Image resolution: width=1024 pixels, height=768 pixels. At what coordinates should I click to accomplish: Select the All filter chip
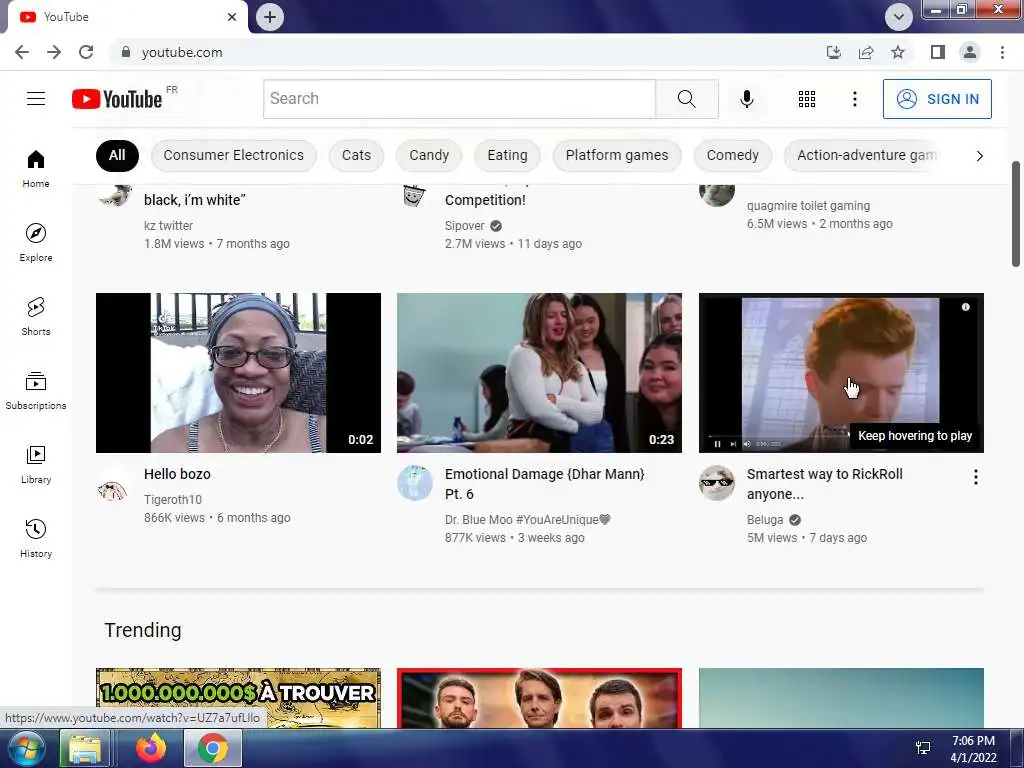pyautogui.click(x=117, y=155)
